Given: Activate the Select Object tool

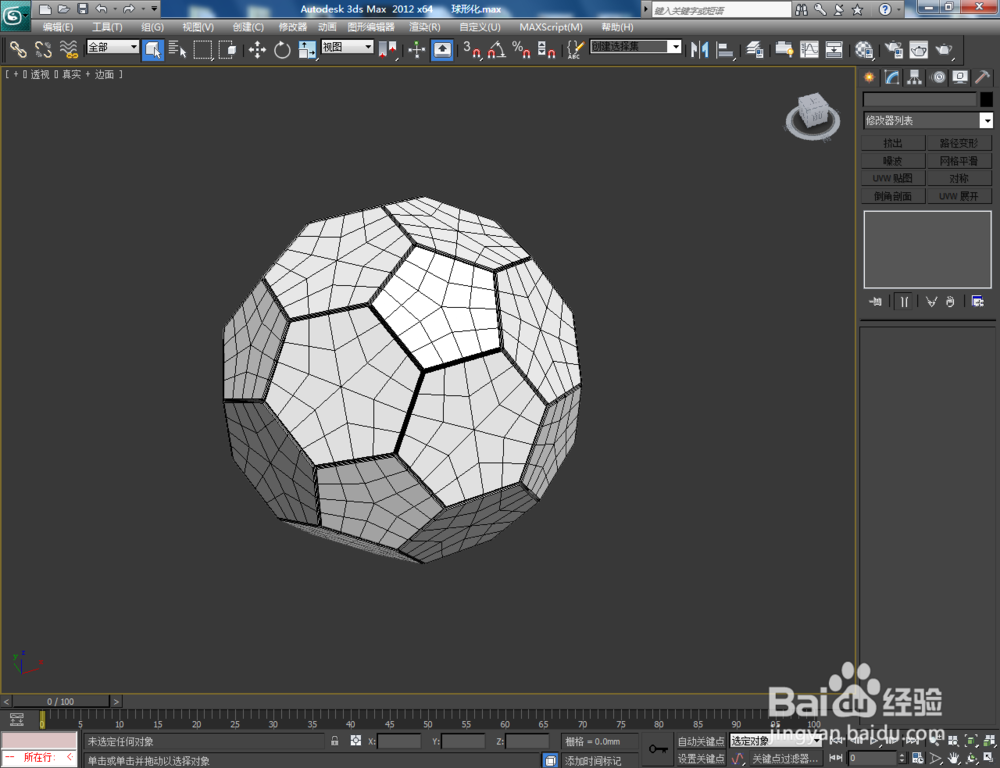Looking at the screenshot, I should (x=153, y=49).
